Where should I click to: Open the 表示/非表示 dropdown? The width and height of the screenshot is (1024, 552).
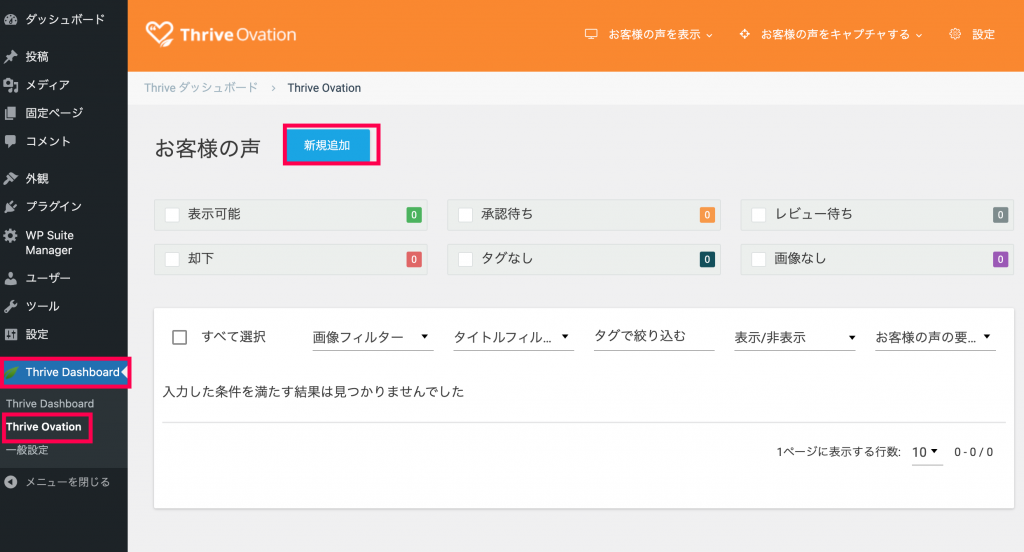[x=795, y=337]
